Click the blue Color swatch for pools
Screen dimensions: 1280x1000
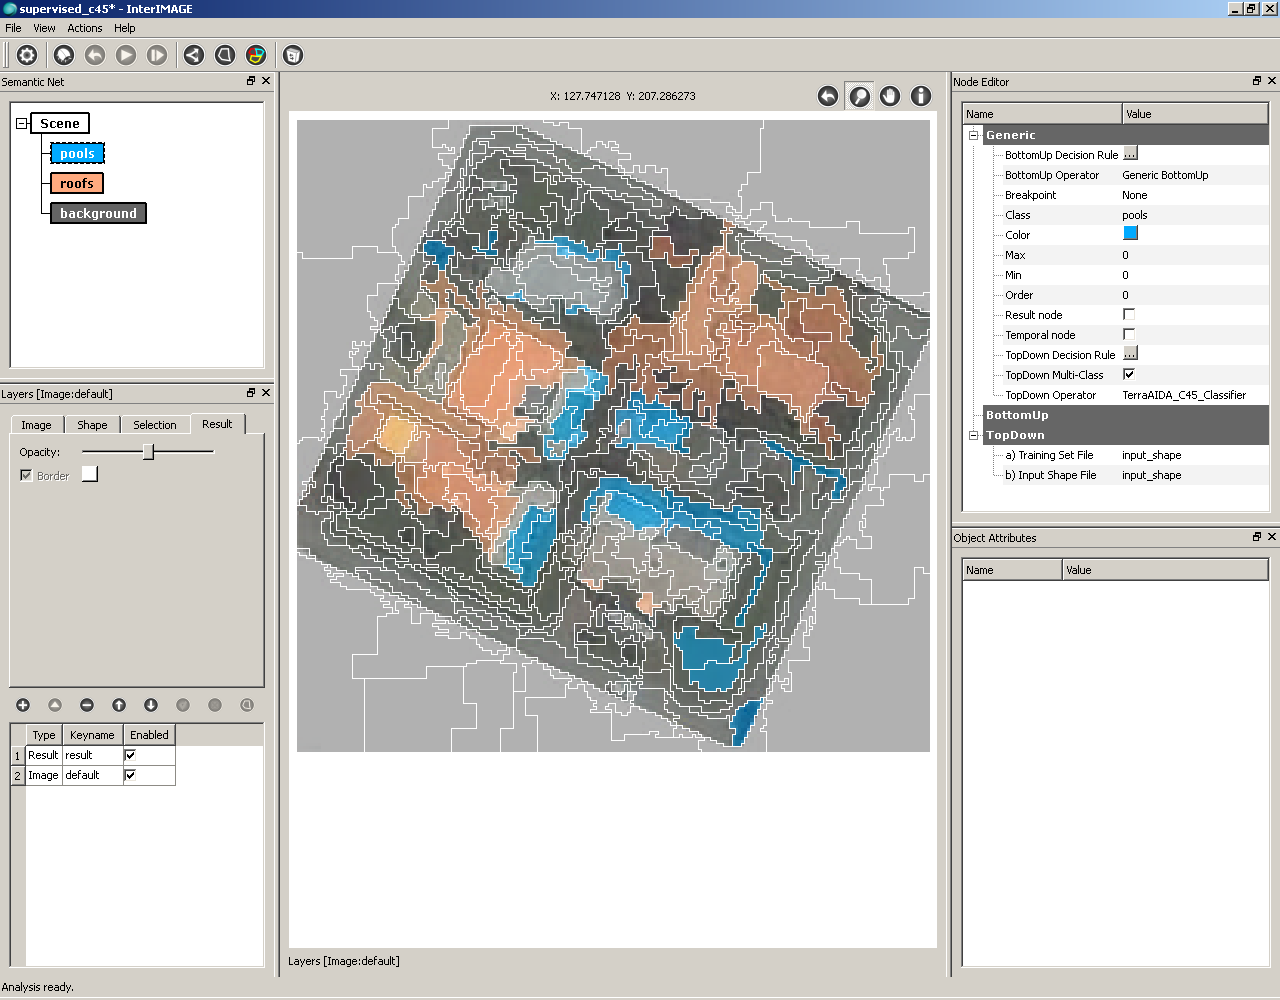pos(1130,233)
